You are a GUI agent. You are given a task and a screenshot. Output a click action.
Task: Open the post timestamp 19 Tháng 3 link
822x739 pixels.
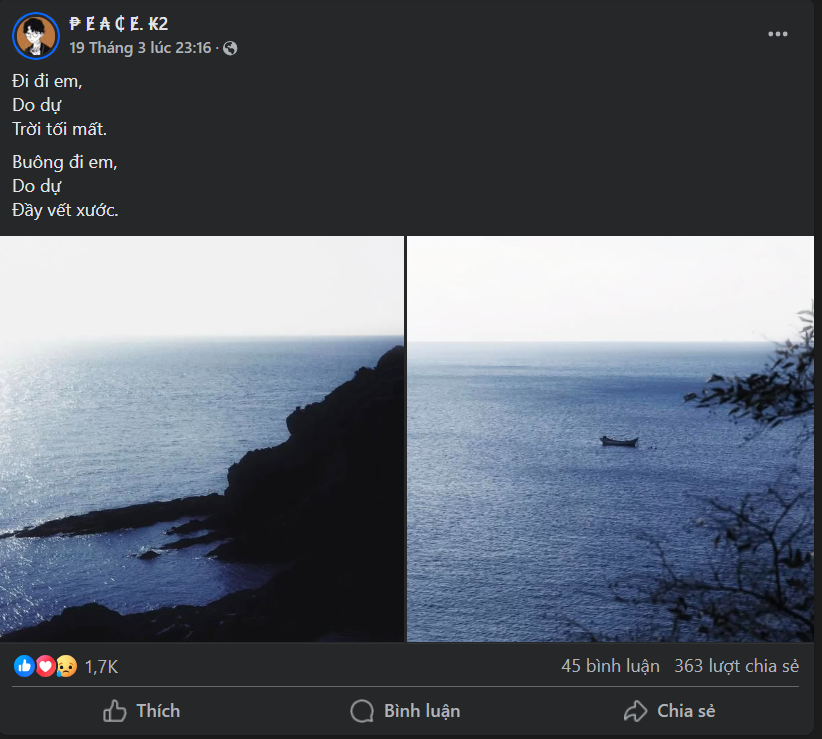[x=140, y=47]
